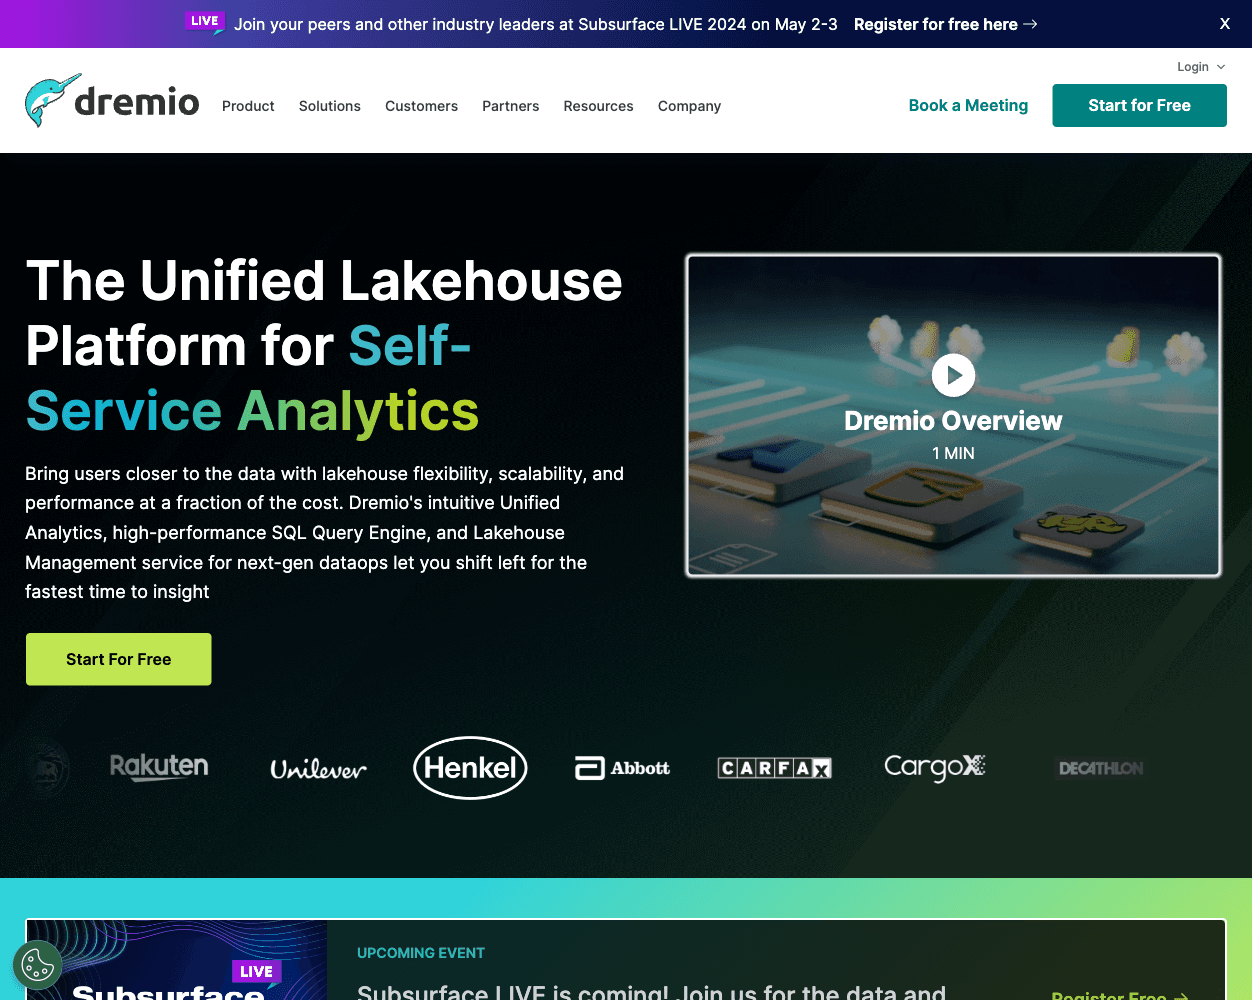Image resolution: width=1252 pixels, height=1000 pixels.
Task: Open the Product menu
Action: click(248, 106)
